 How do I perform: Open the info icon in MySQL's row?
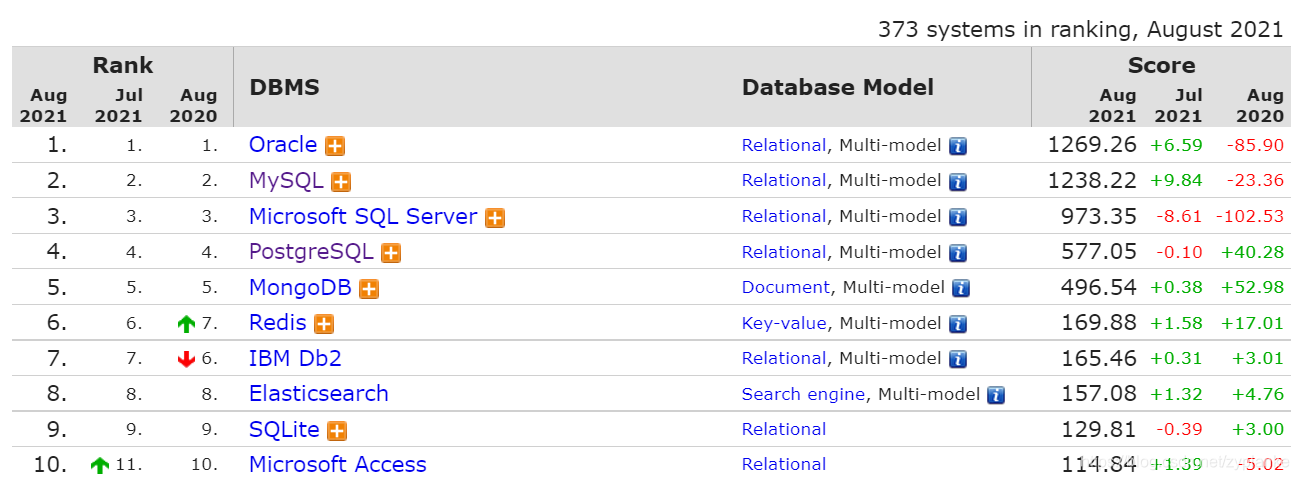[958, 182]
